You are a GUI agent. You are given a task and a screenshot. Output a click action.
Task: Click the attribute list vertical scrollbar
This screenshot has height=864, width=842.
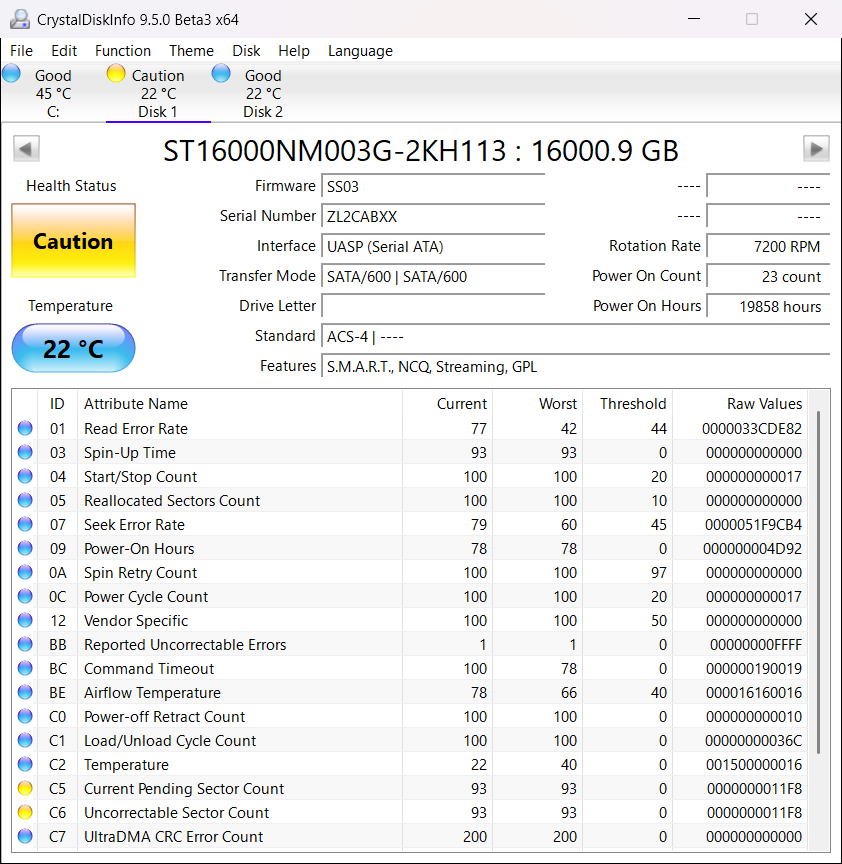(x=819, y=580)
